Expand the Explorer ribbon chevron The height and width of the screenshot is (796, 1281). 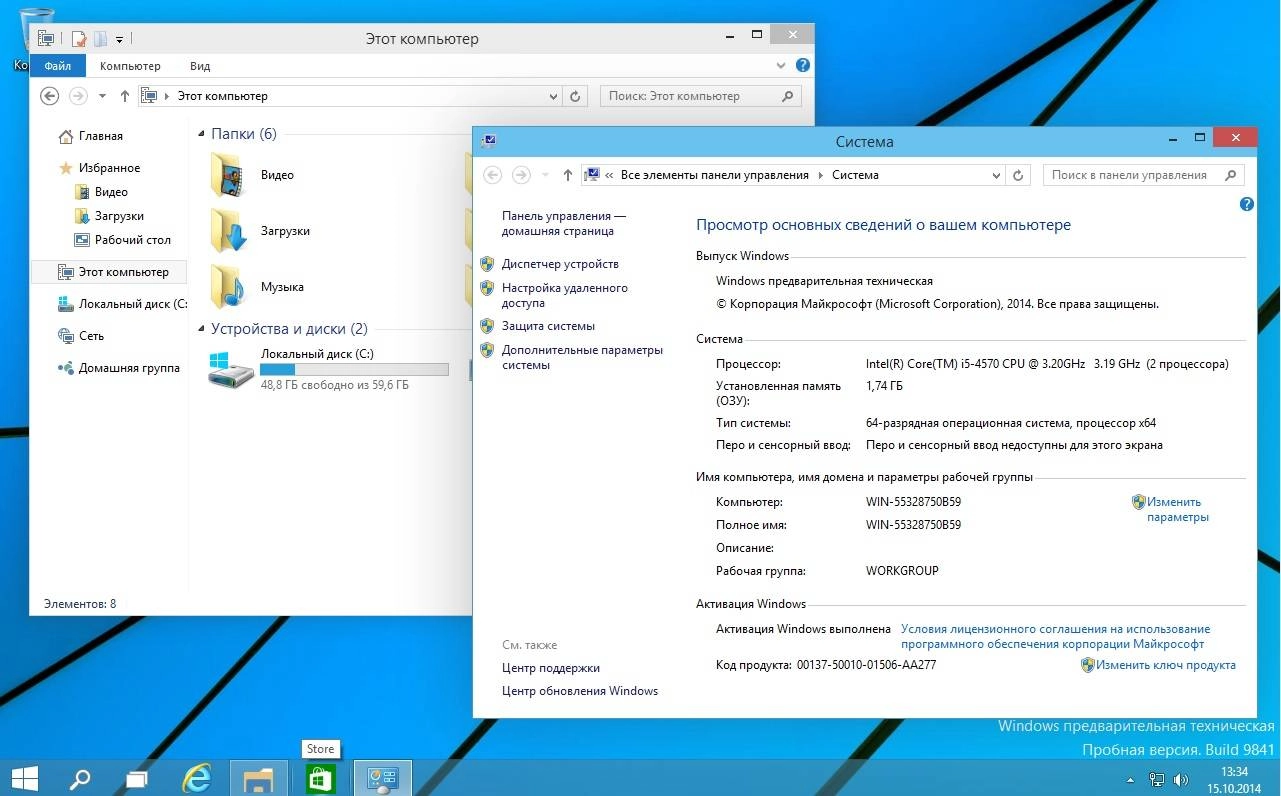(x=782, y=65)
